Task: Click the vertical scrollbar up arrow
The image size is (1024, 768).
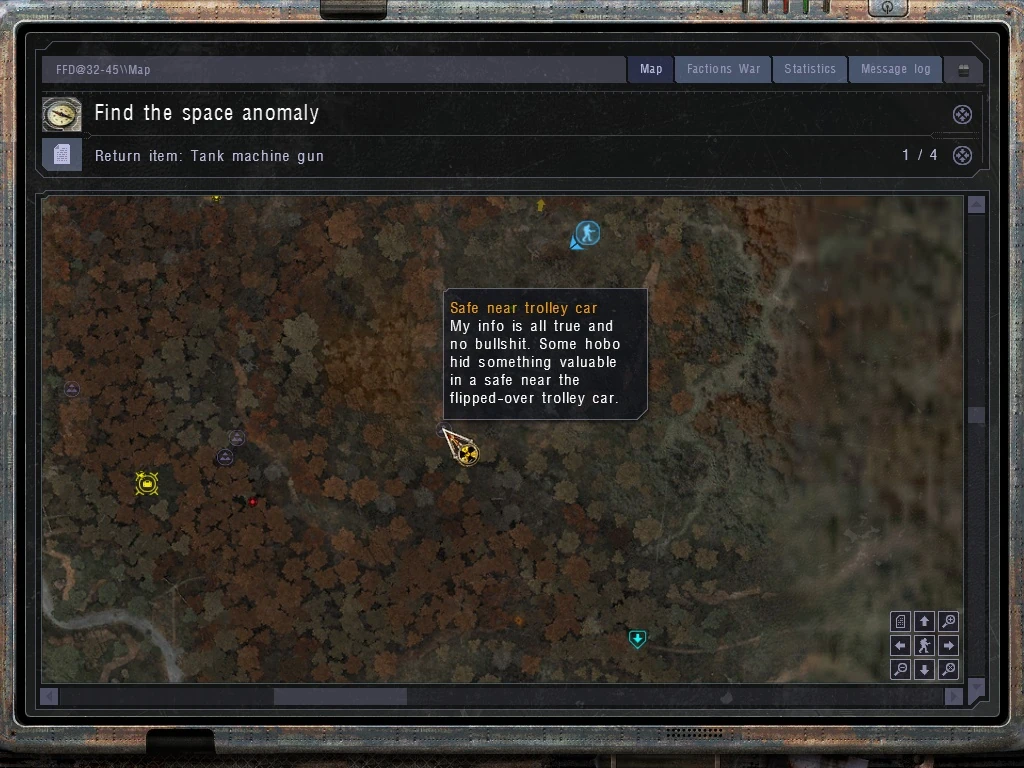Action: (x=976, y=205)
